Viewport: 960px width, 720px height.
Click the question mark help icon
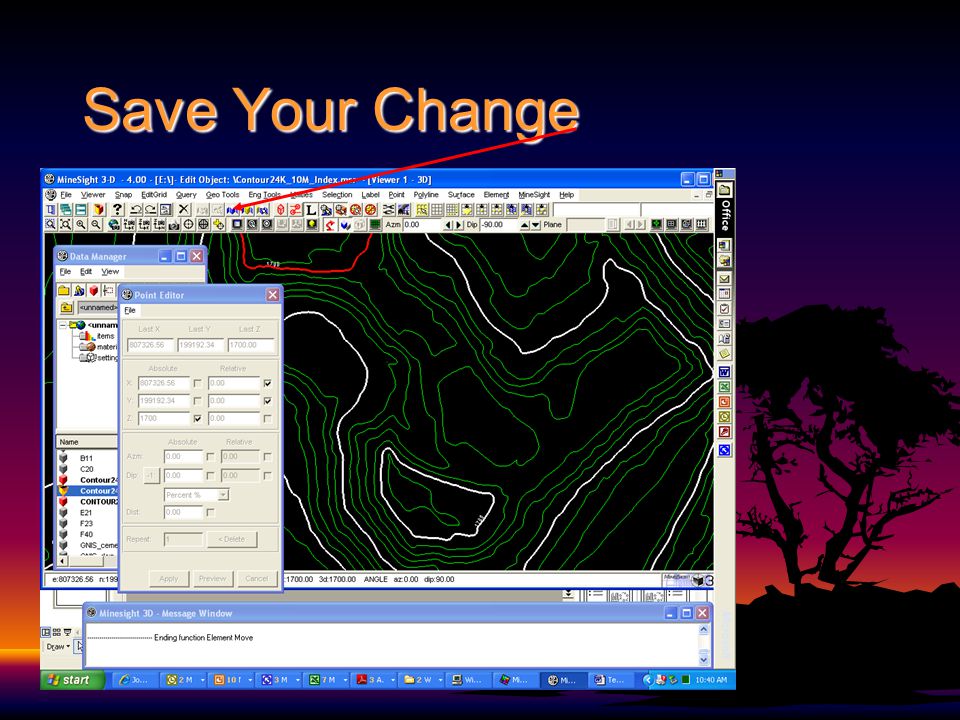point(117,209)
